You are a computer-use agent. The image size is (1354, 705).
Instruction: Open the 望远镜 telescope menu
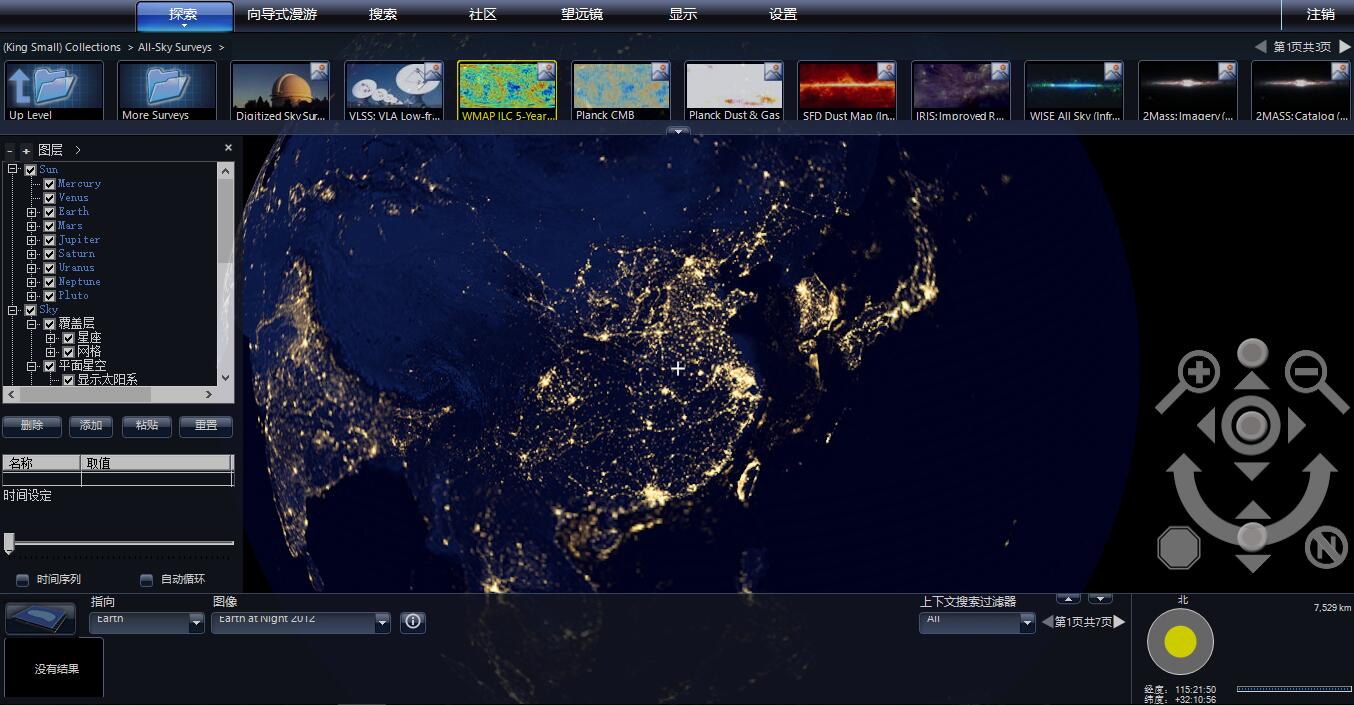pos(584,15)
